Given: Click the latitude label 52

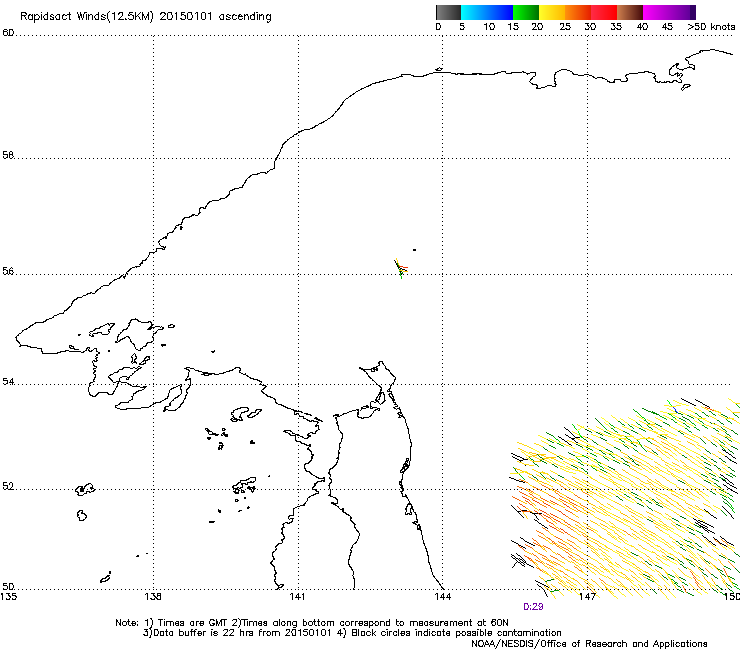Looking at the screenshot, I should 8,486.
